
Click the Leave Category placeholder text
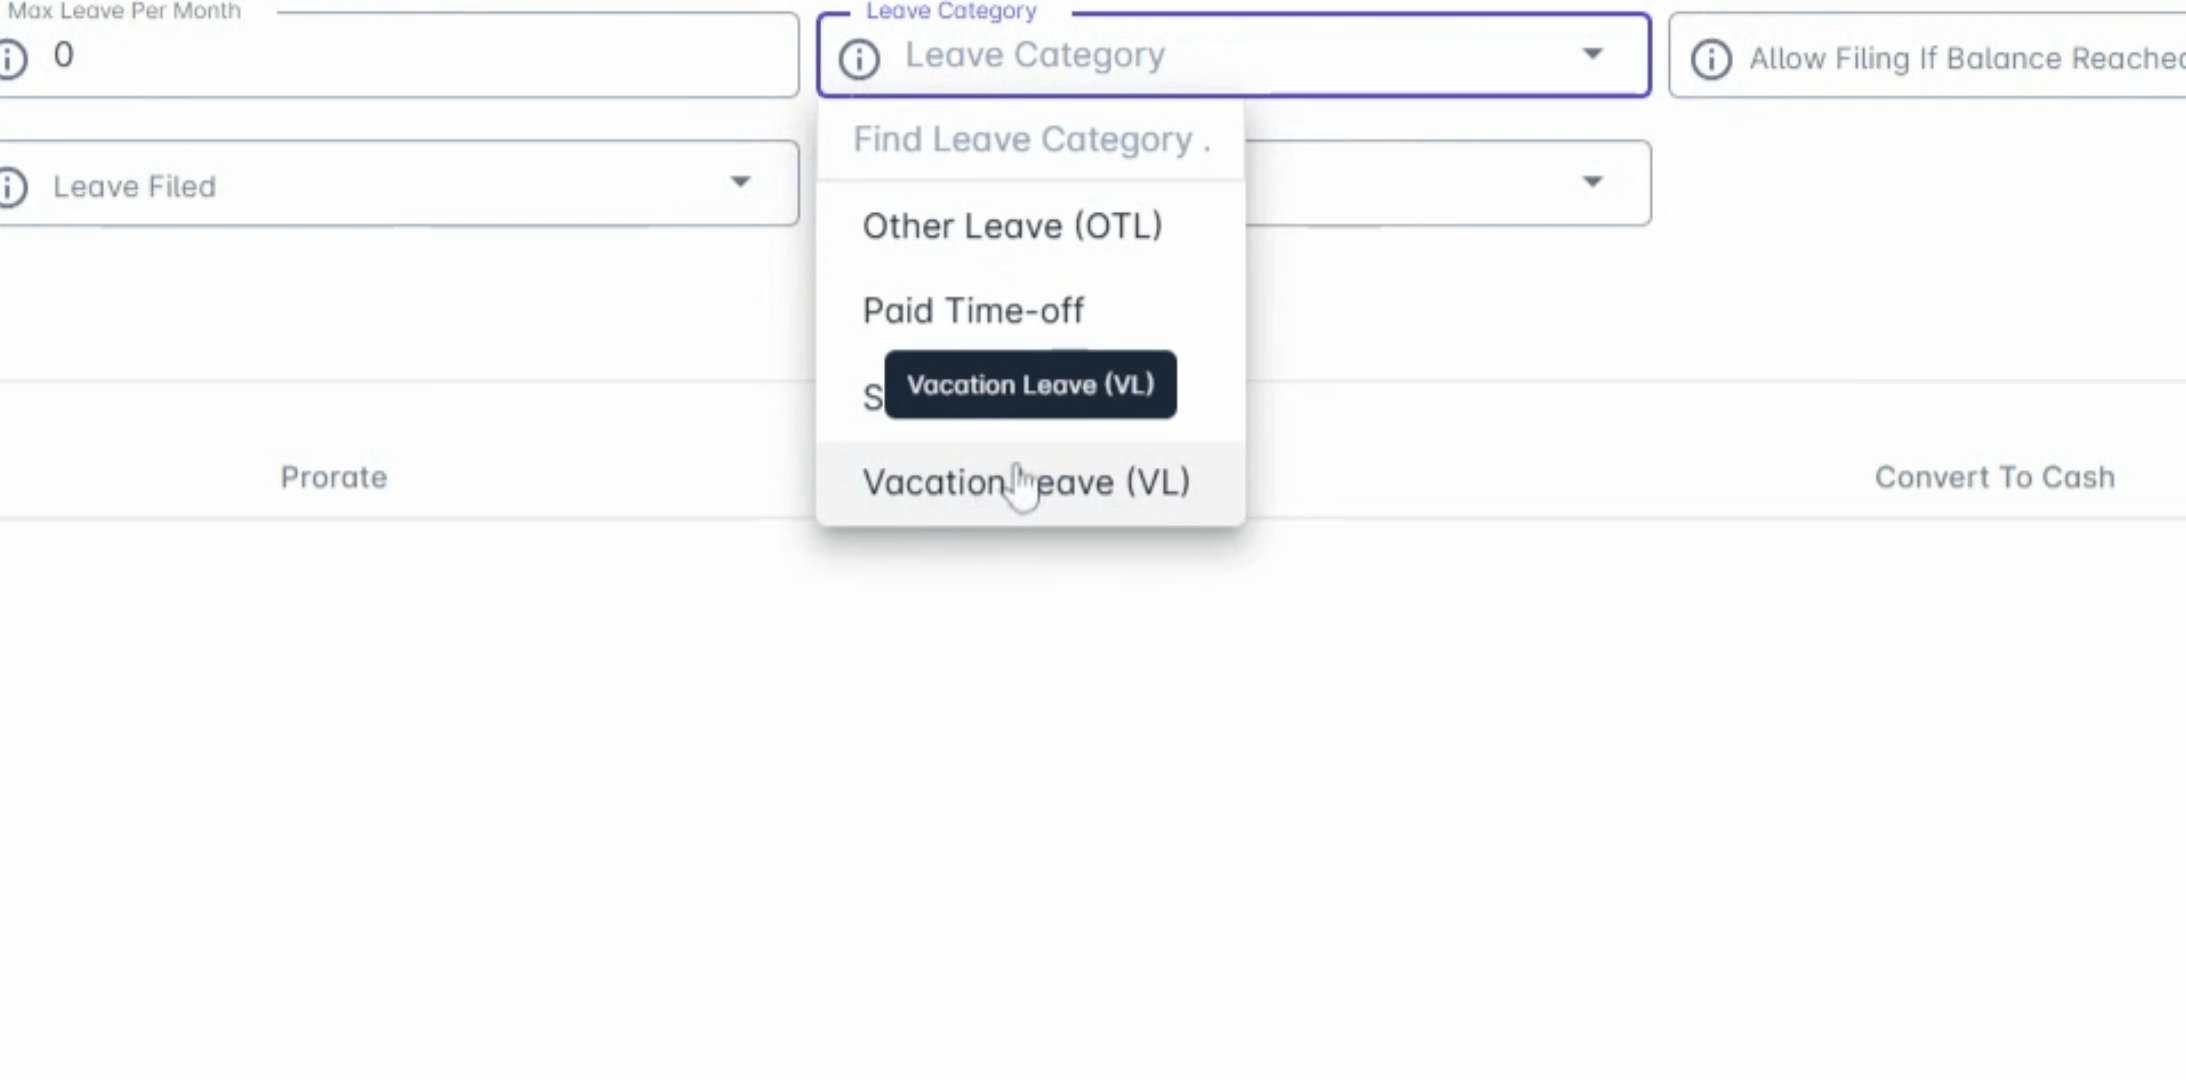(x=1035, y=55)
